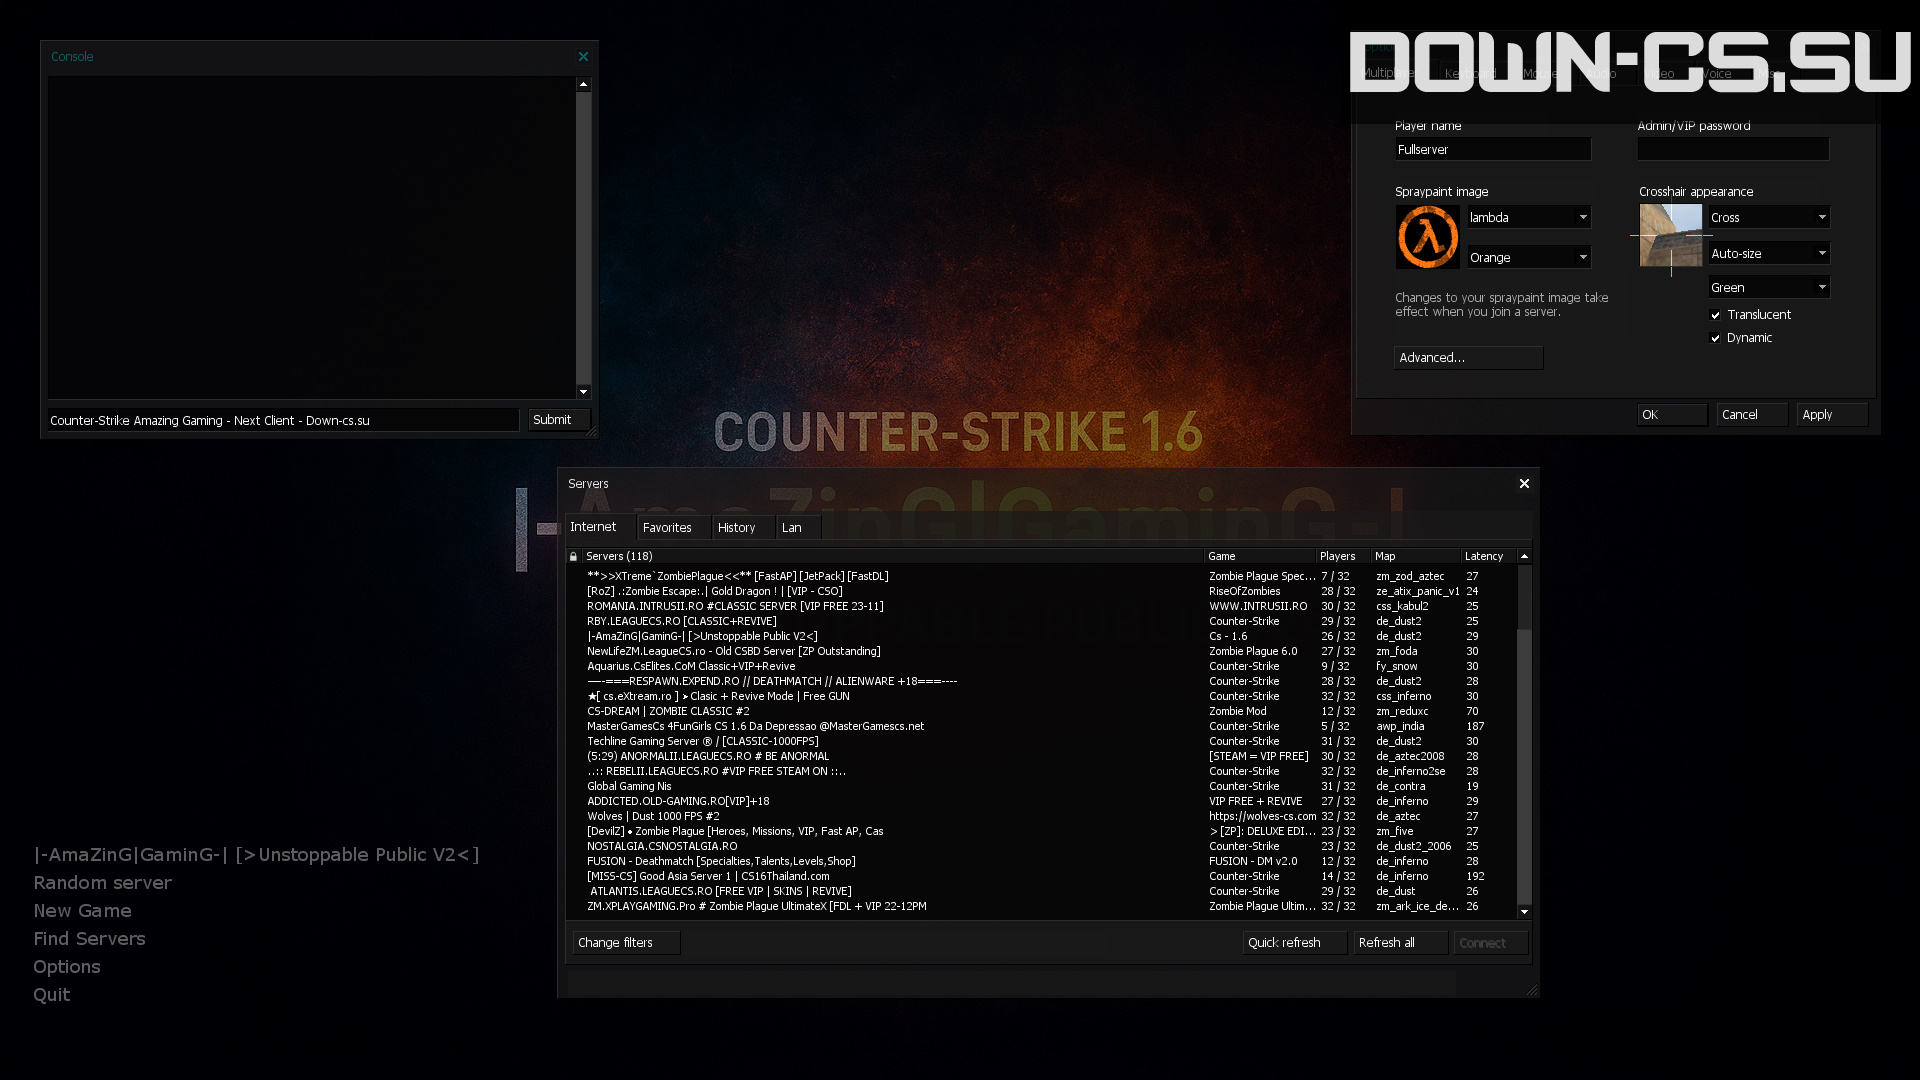Click the Refresh all button
The width and height of the screenshot is (1920, 1080).
click(1400, 943)
